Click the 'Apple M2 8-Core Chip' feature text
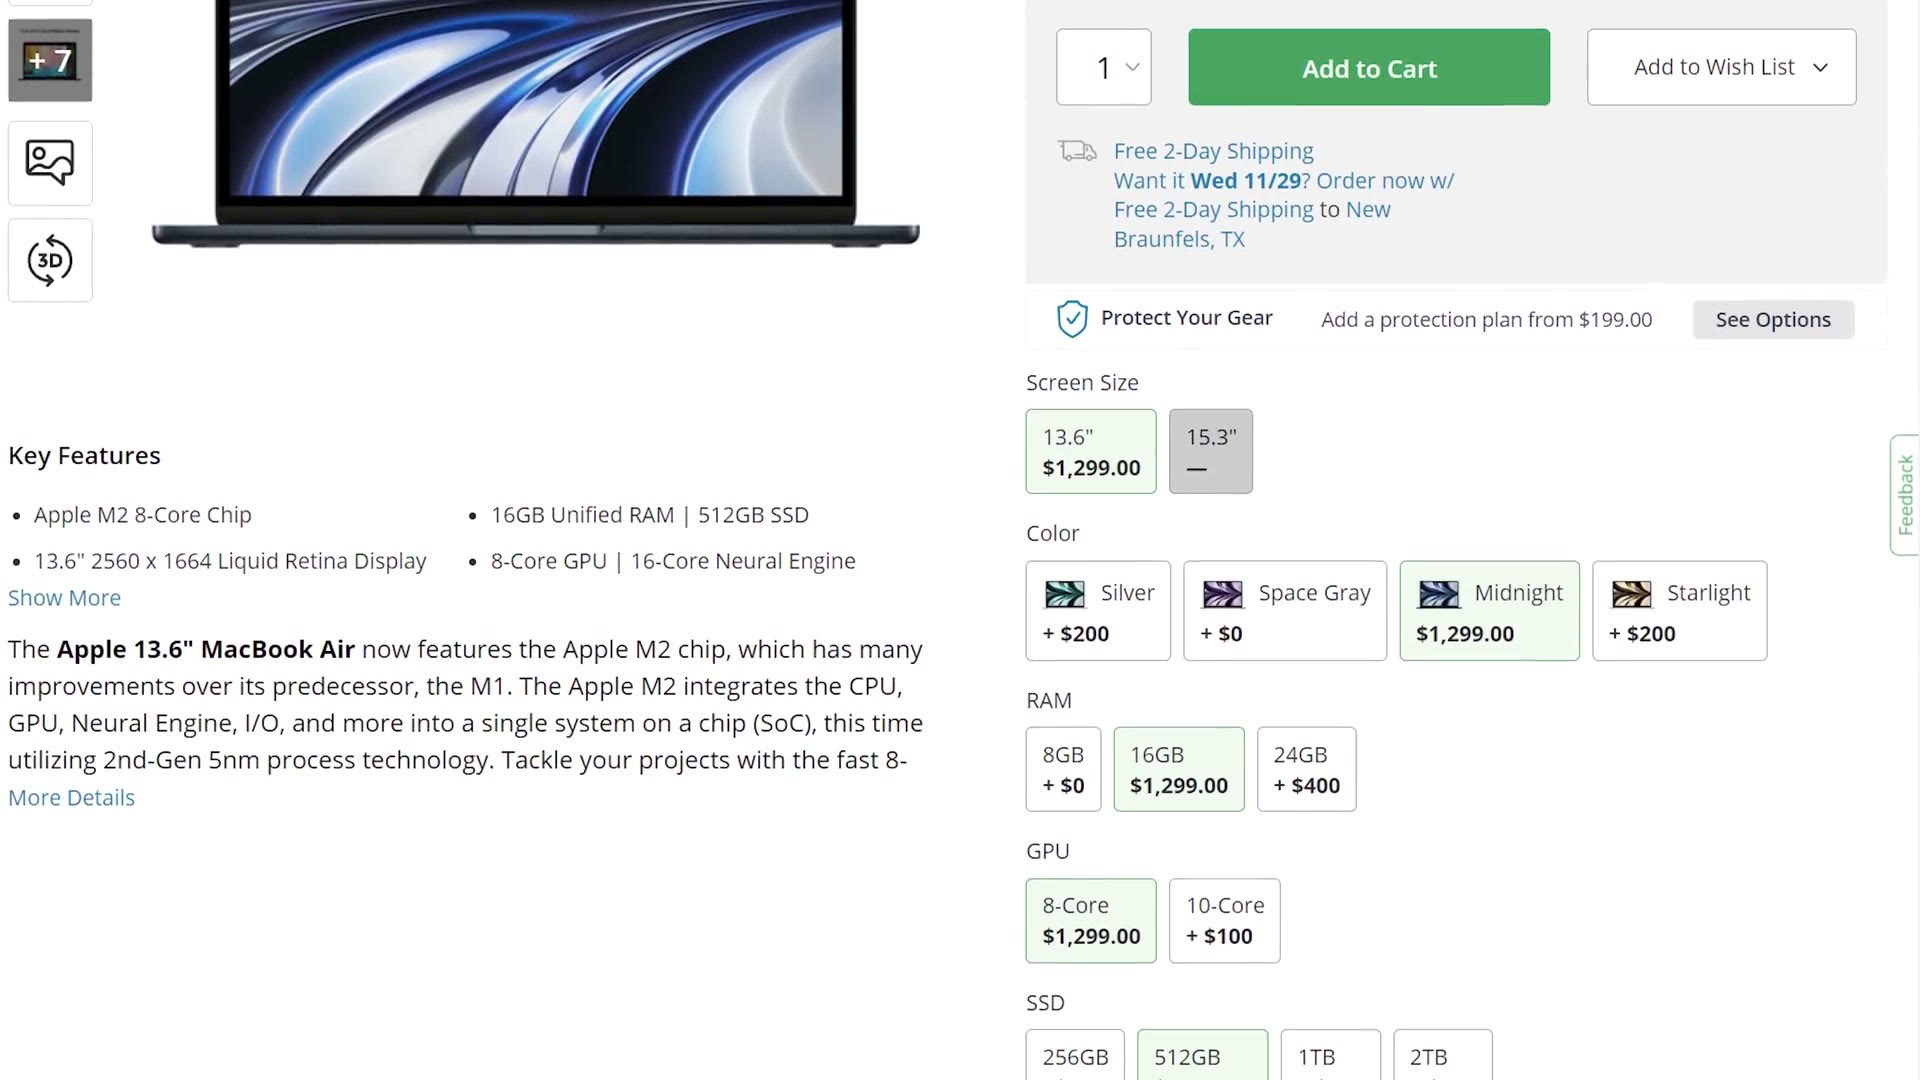The width and height of the screenshot is (1920, 1080). (x=143, y=515)
